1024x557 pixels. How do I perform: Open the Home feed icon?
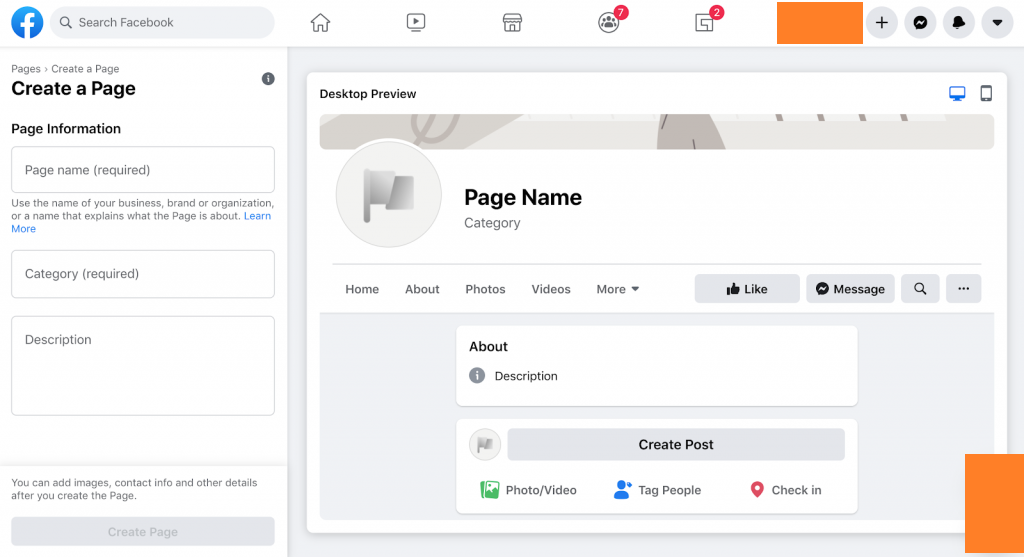[320, 23]
